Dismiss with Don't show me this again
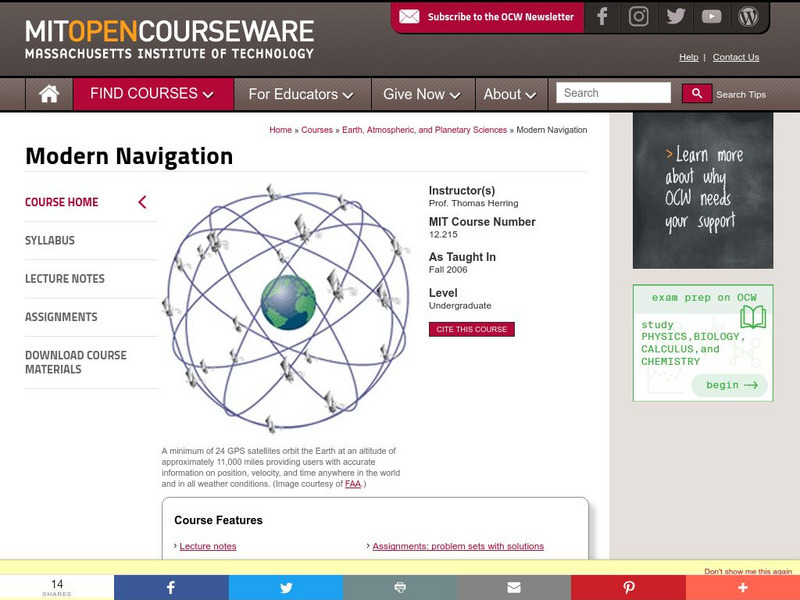The height and width of the screenshot is (600, 800). 748,571
